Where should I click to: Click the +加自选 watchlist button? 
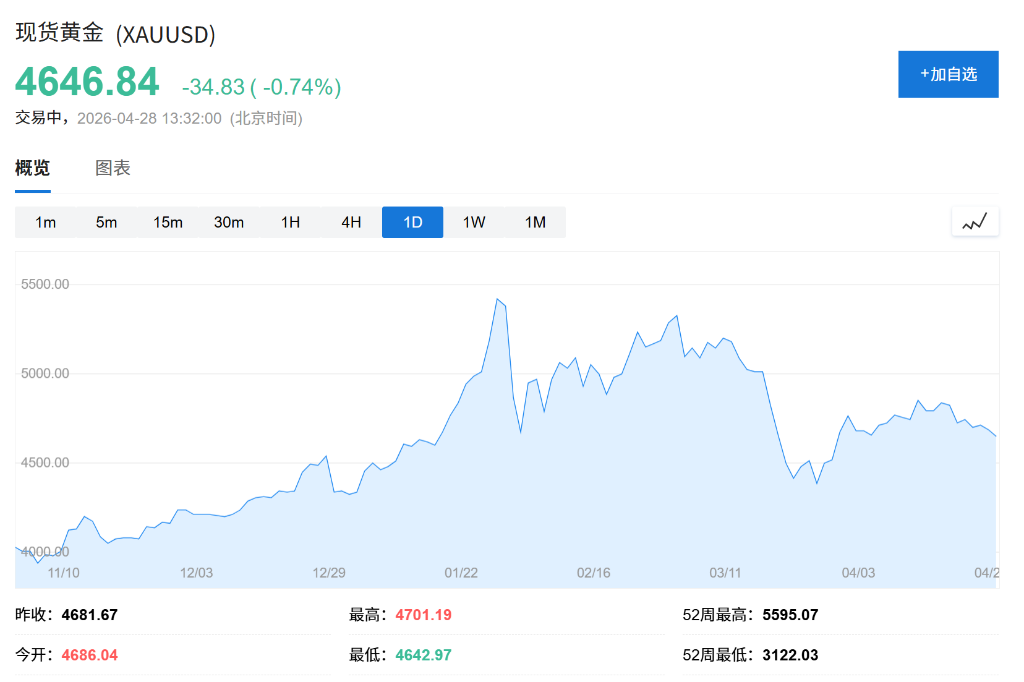point(948,74)
